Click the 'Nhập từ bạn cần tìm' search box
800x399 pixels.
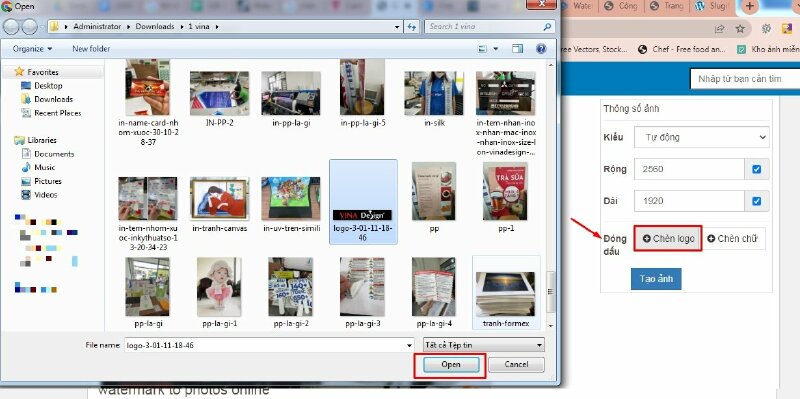(x=745, y=79)
